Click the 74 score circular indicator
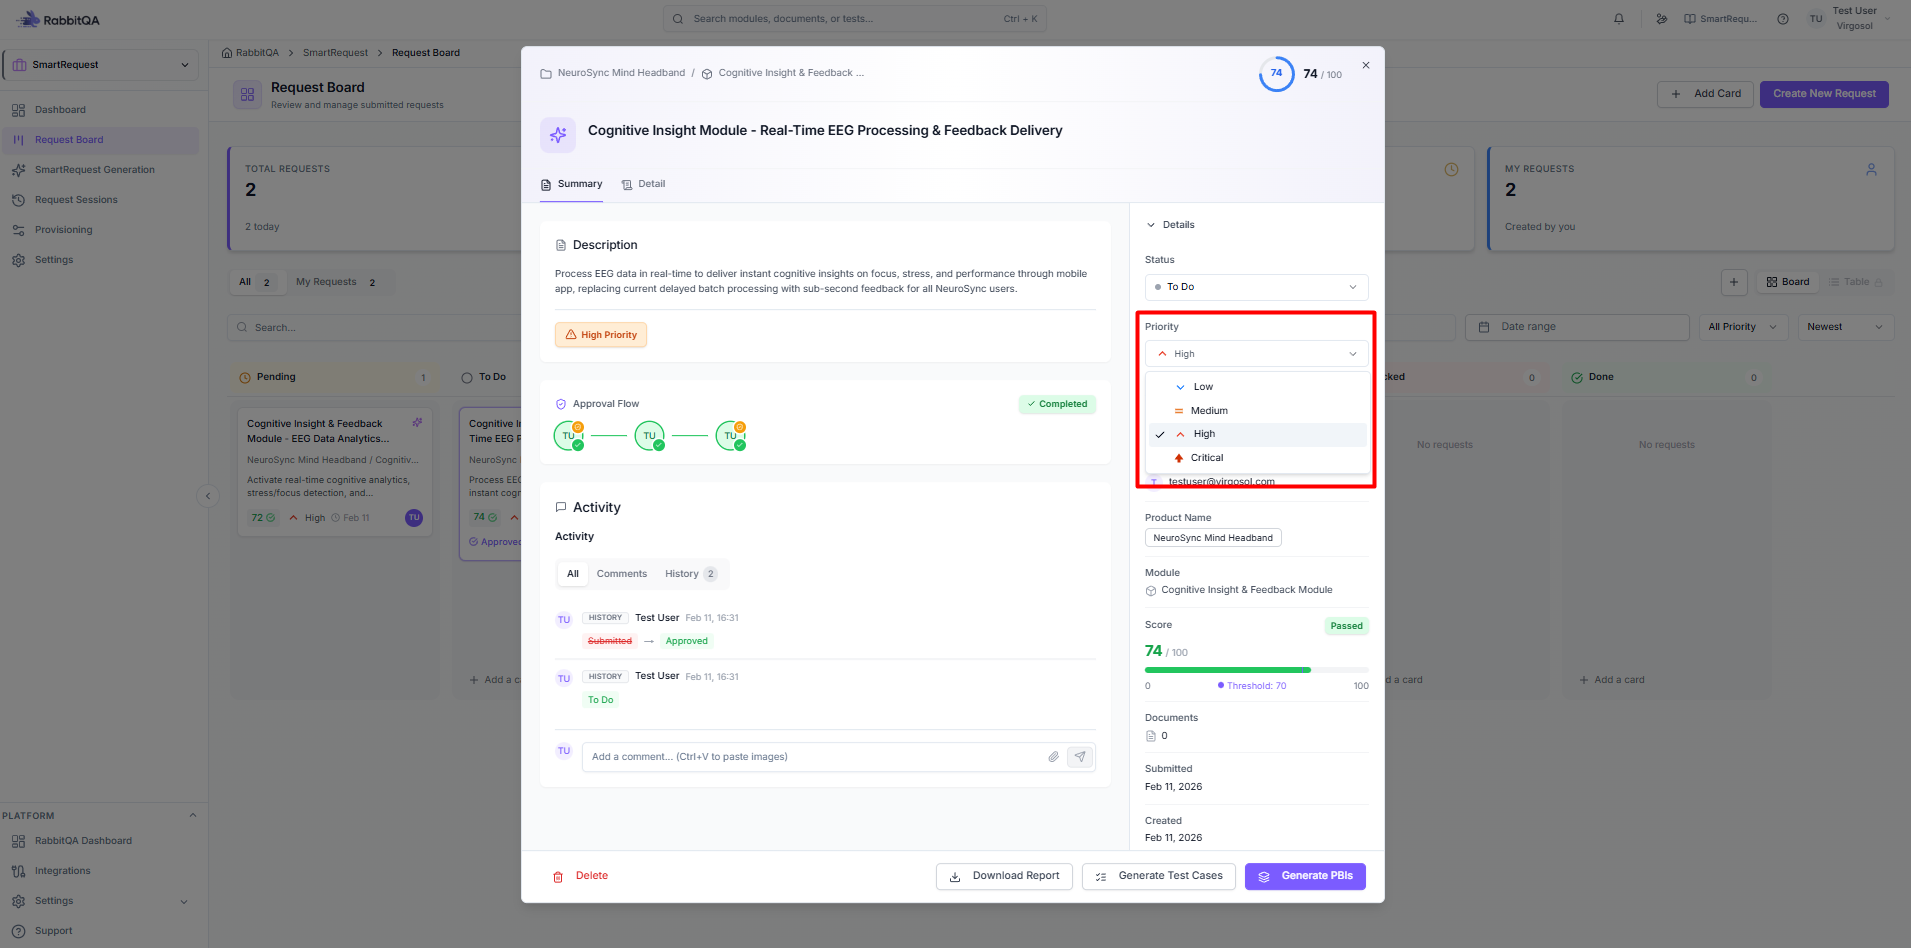Image resolution: width=1911 pixels, height=948 pixels. (x=1277, y=74)
